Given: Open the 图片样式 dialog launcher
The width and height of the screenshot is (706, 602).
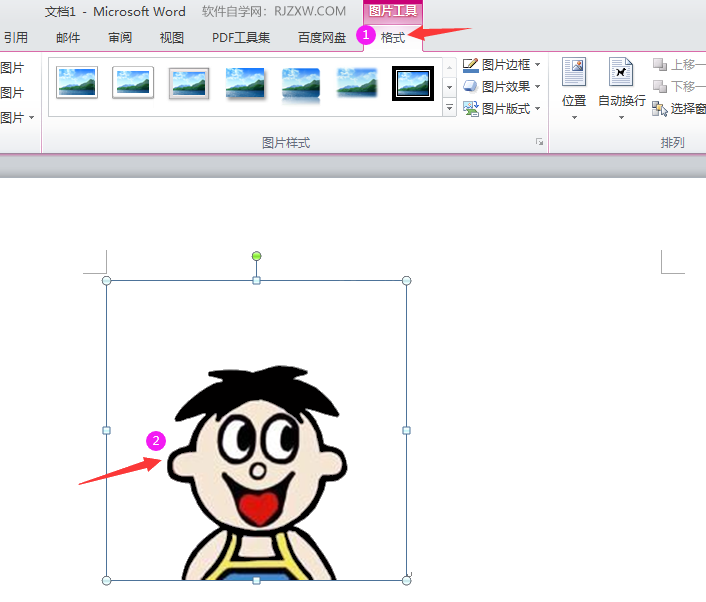Looking at the screenshot, I should [539, 142].
